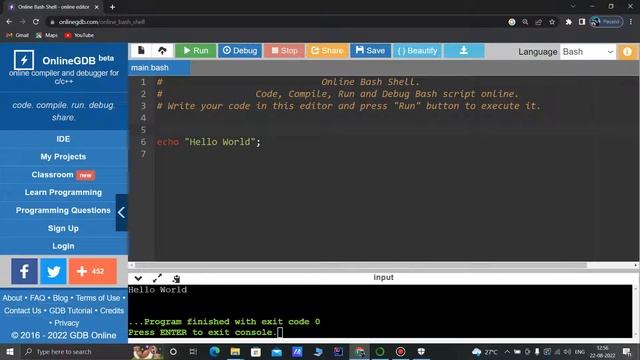Image resolution: width=640 pixels, height=360 pixels.
Task: Click the orange info icon
Action: coord(627,52)
